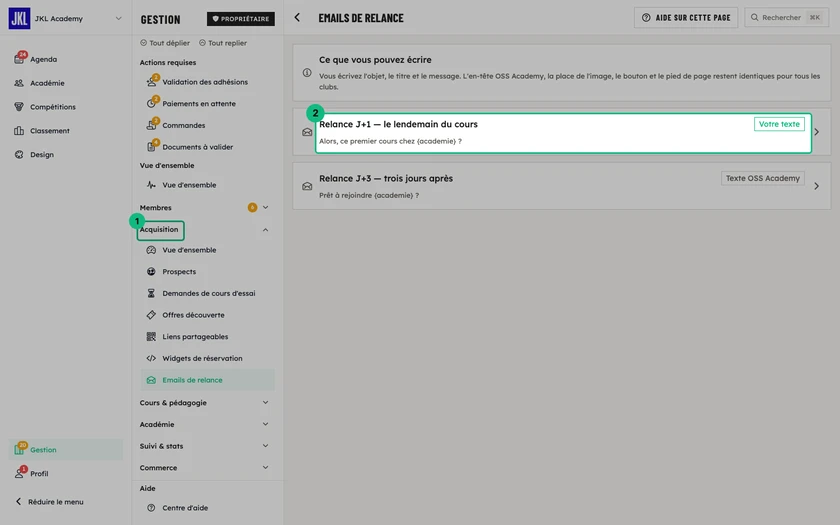Image resolution: width=840 pixels, height=525 pixels.
Task: Click the envelope icon of Relance J+3
Action: click(x=307, y=186)
